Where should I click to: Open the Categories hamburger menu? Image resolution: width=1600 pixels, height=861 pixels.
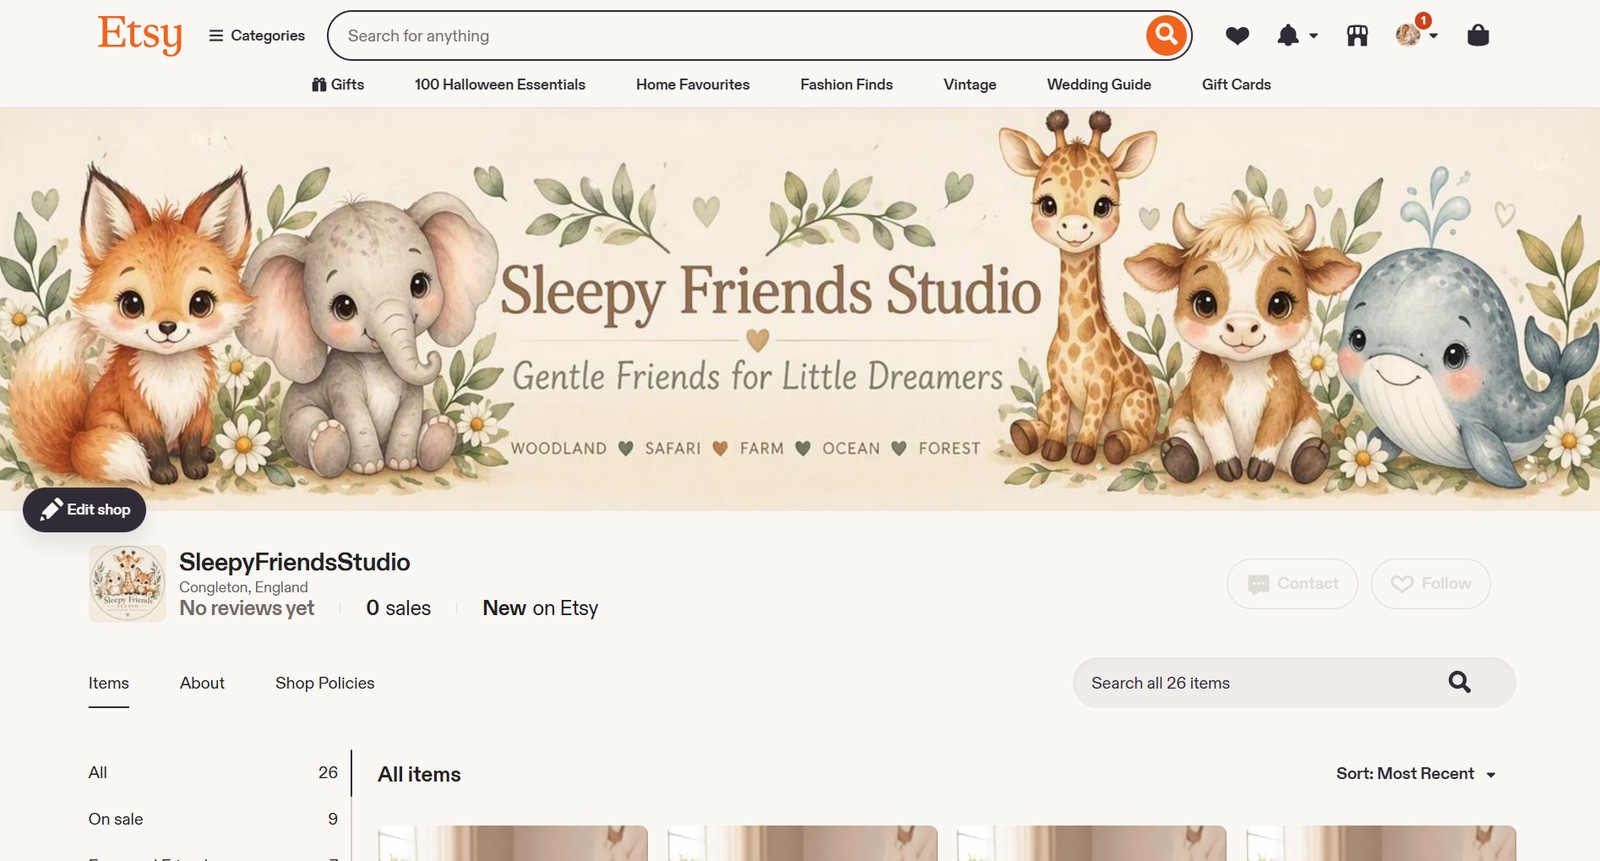[257, 36]
